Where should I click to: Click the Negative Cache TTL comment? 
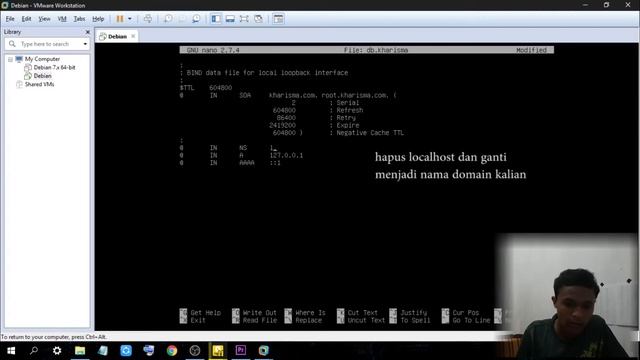click(x=370, y=133)
